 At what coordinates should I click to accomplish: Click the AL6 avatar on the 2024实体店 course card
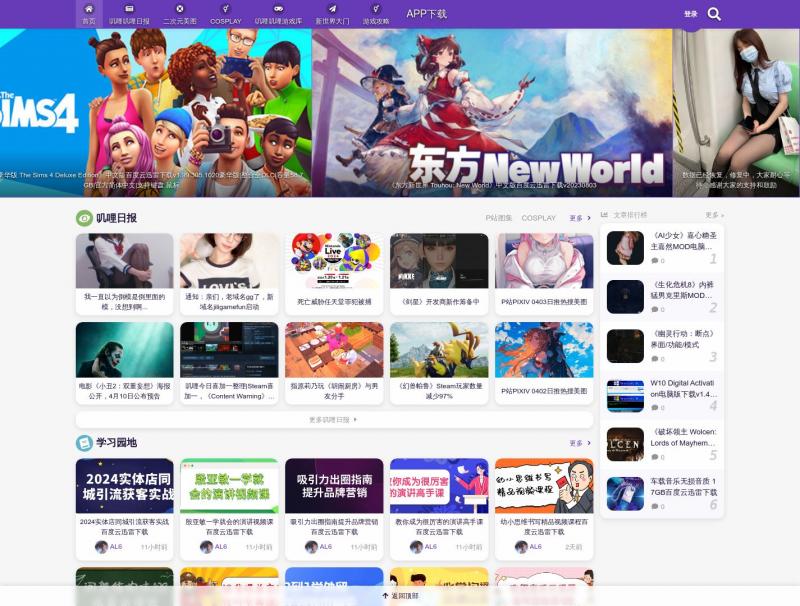click(x=101, y=547)
